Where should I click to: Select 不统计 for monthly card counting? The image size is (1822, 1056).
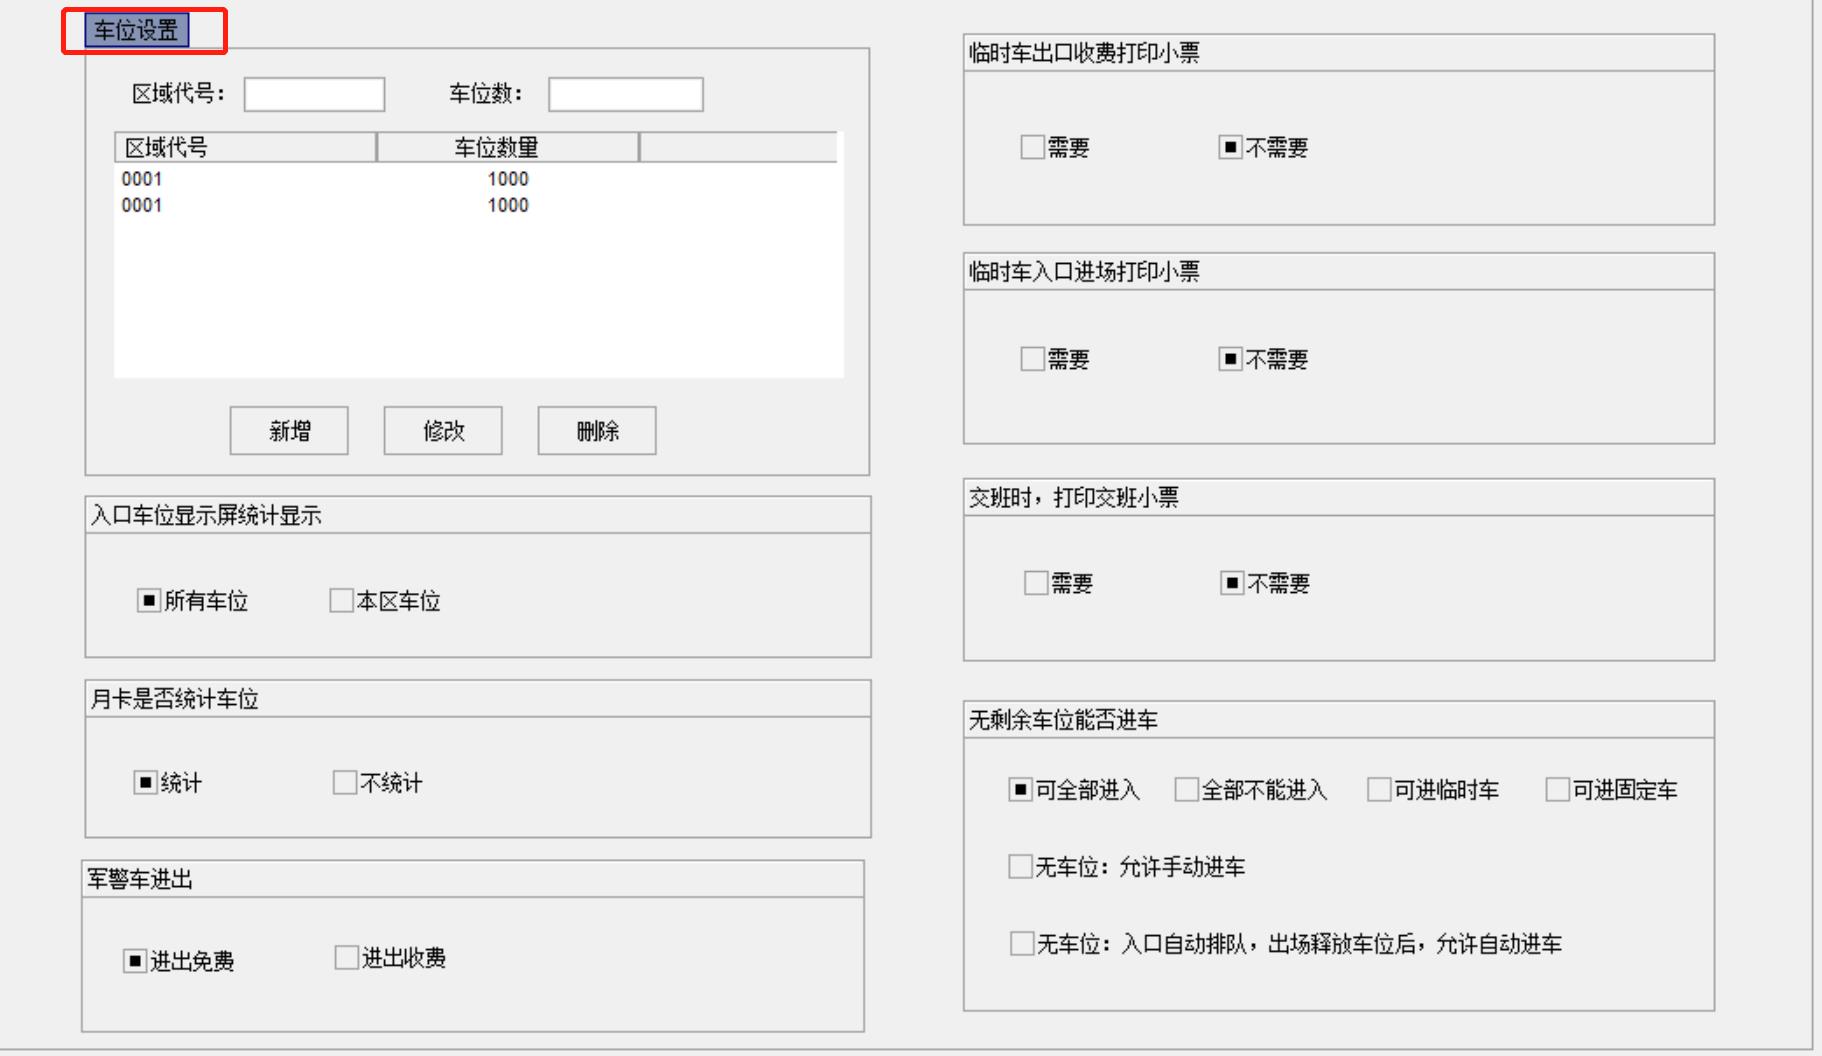[x=345, y=785]
